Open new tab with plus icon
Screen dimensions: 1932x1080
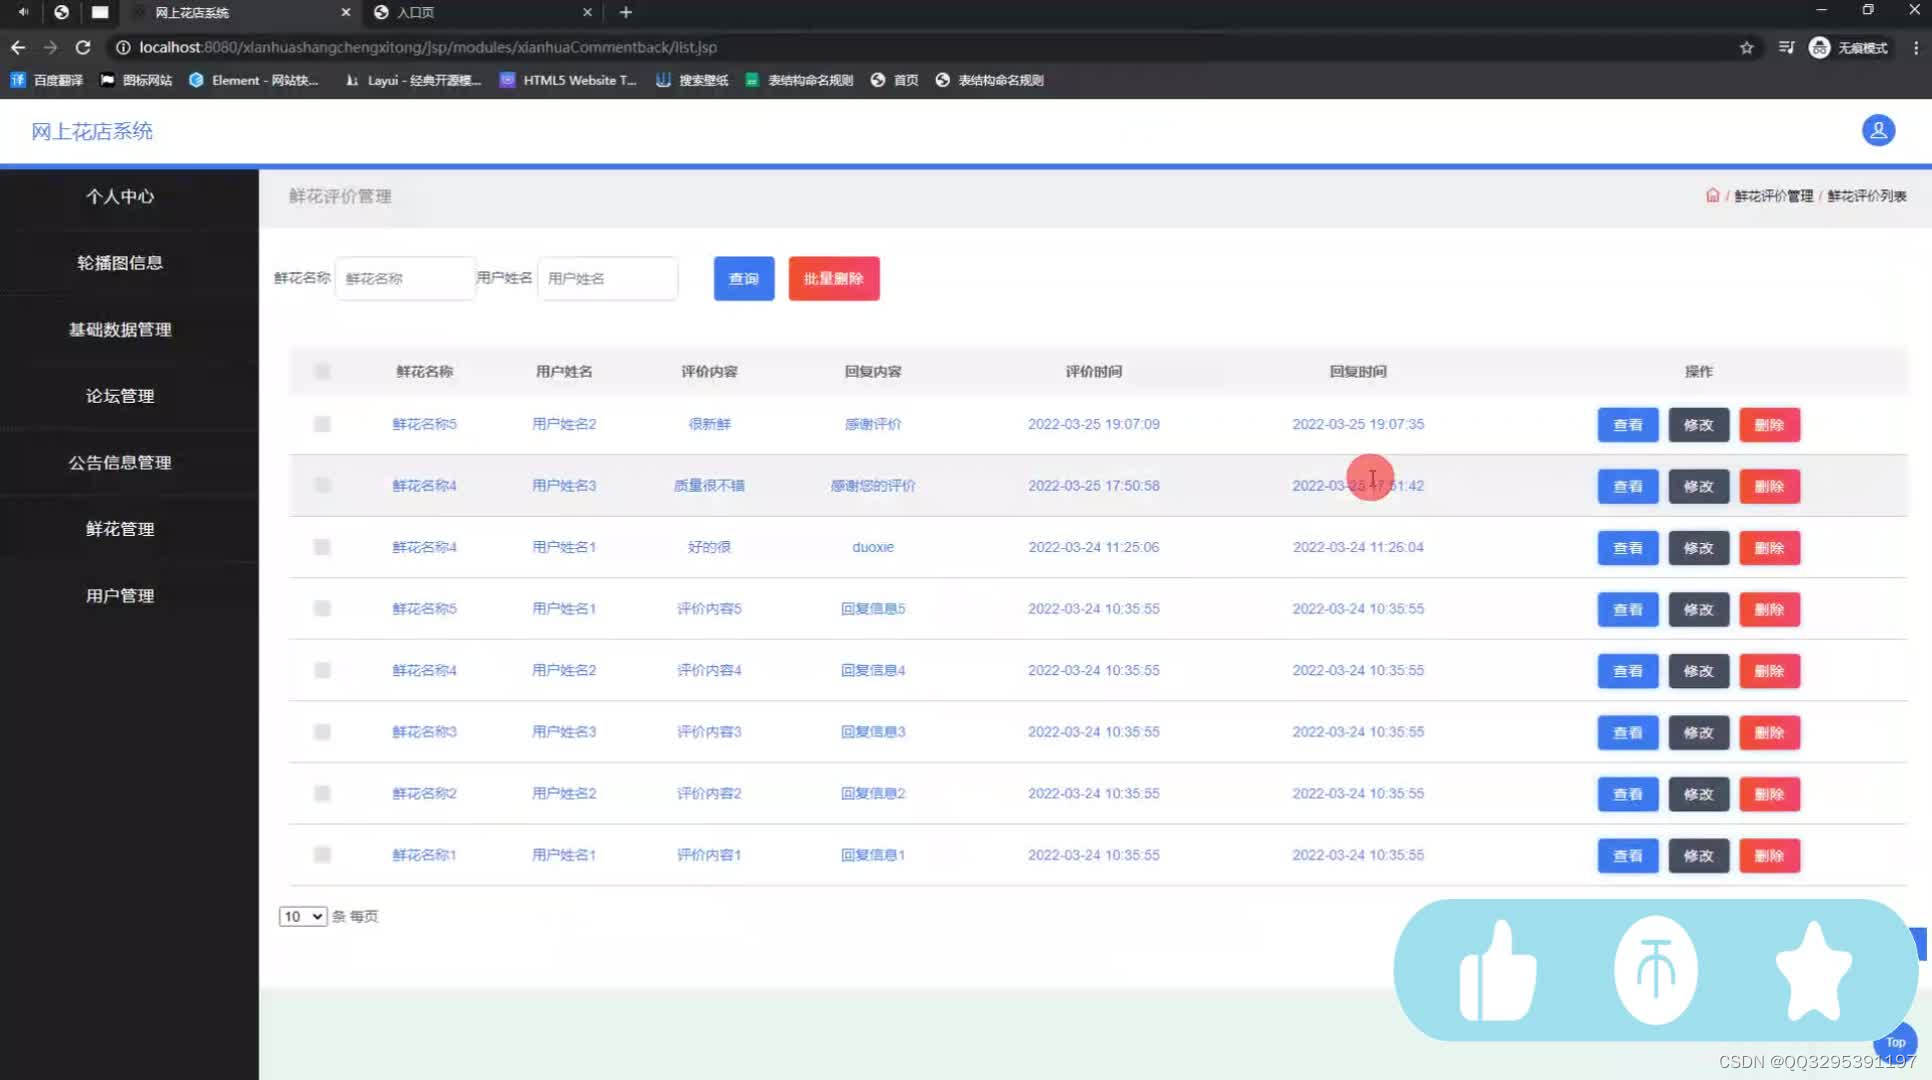point(625,12)
